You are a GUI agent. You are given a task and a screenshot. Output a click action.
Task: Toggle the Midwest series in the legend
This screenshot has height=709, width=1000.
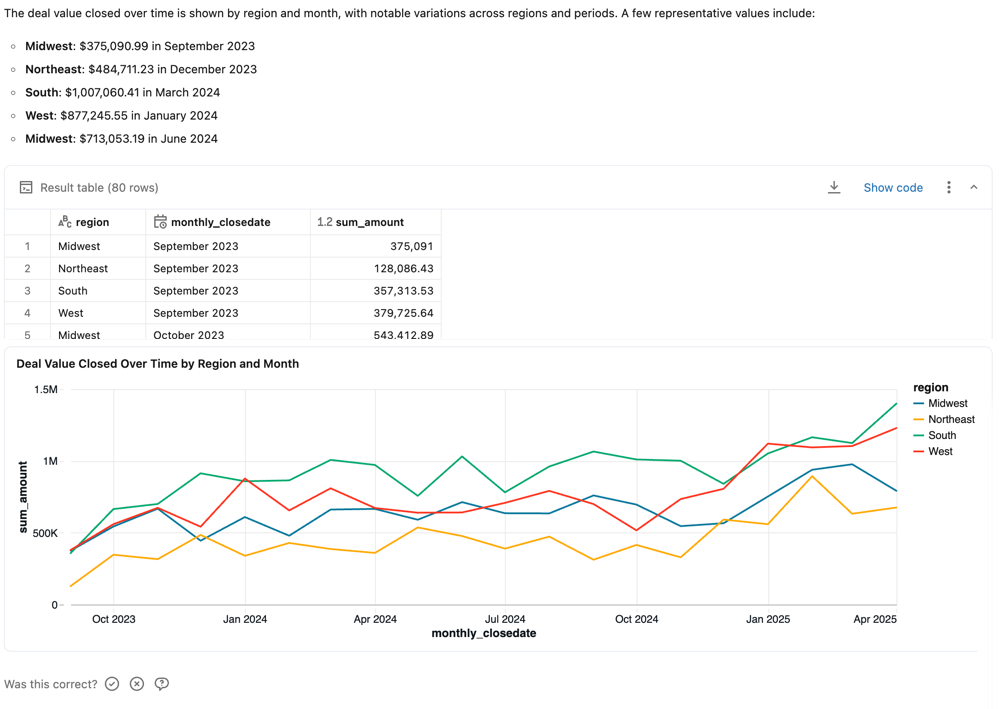944,403
